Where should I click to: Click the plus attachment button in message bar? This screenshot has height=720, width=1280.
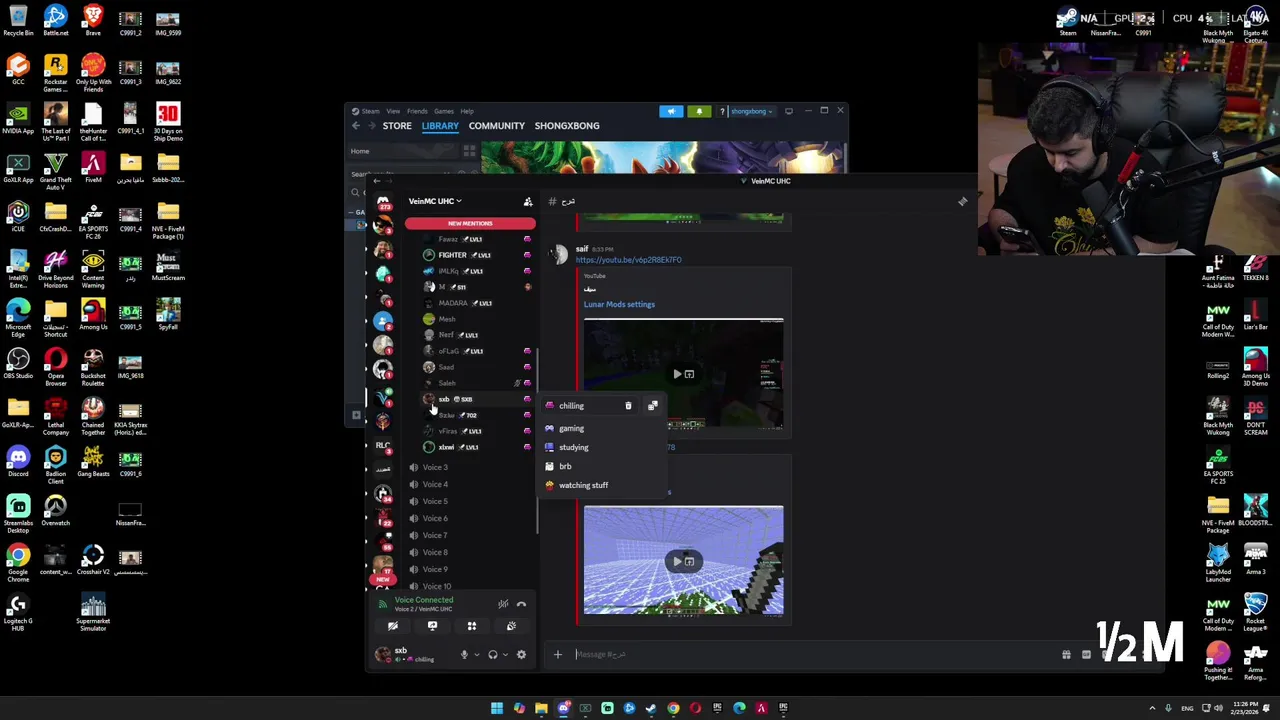tap(558, 655)
